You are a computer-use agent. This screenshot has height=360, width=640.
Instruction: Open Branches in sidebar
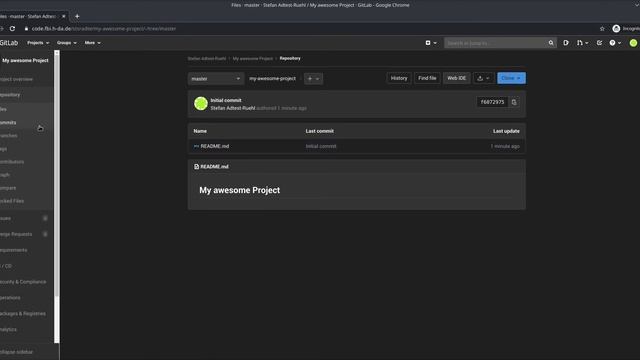click(9, 136)
